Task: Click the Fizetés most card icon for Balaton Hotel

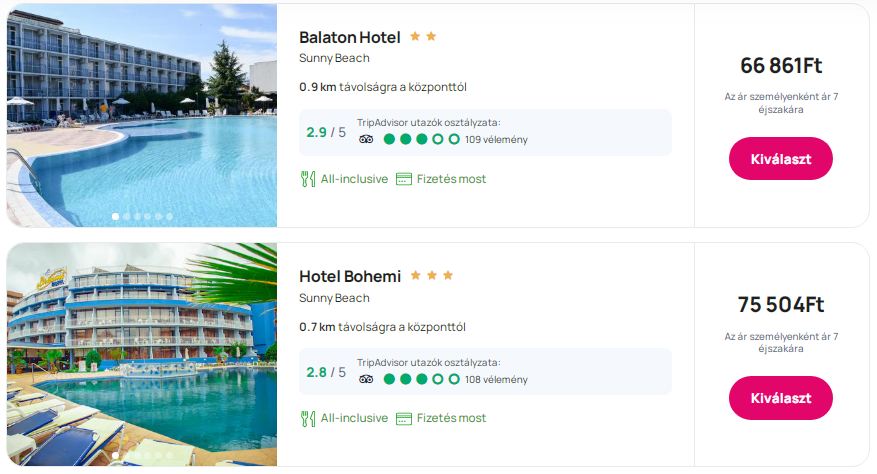Action: tap(404, 179)
